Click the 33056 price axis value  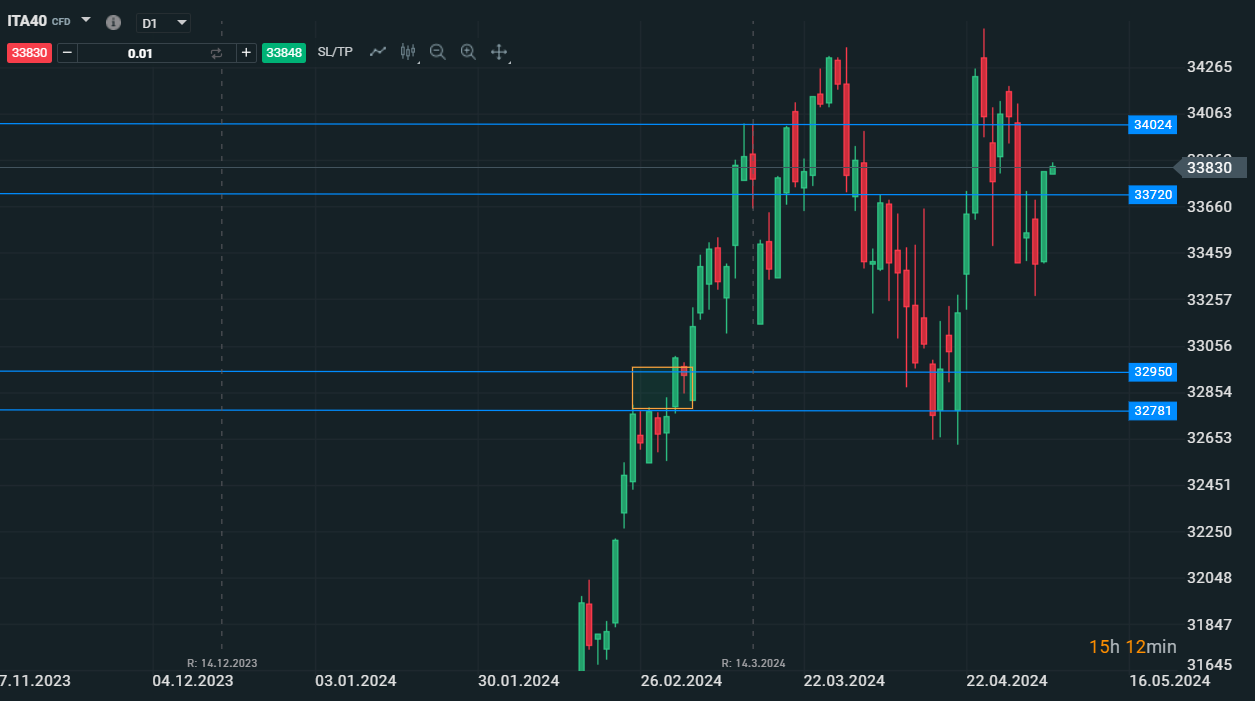[1209, 346]
